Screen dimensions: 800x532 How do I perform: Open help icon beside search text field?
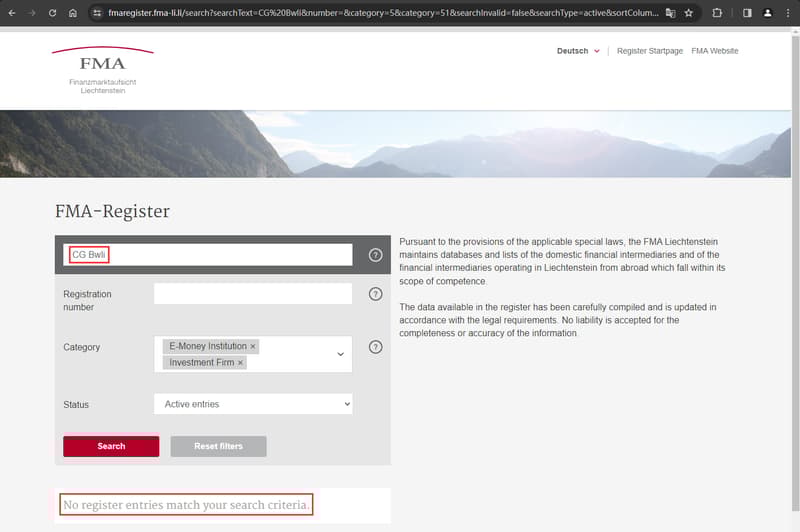pos(376,255)
